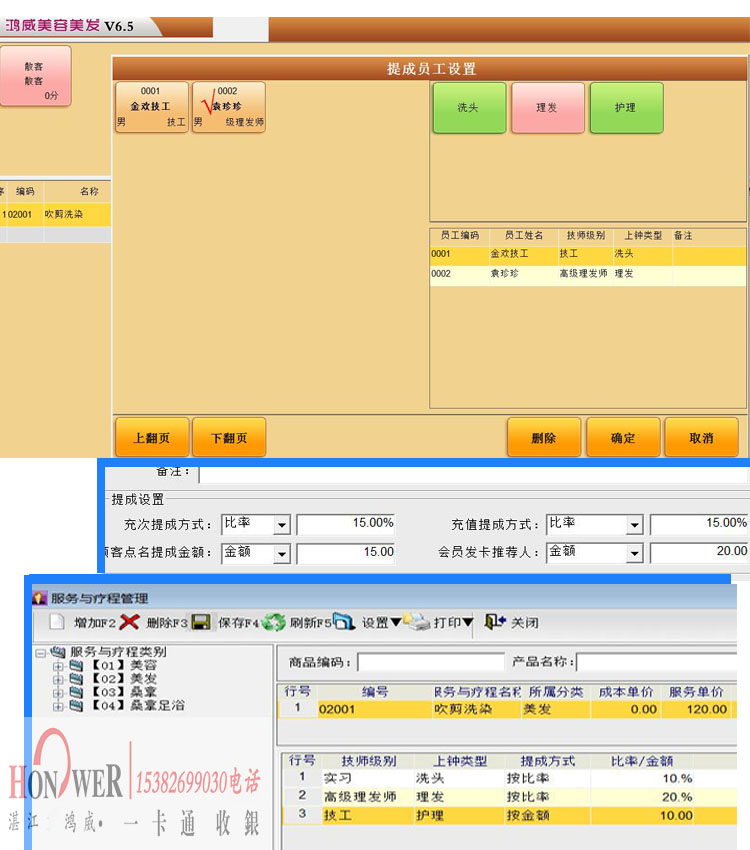Select commission row 1 实习 洗头
The height and width of the screenshot is (850, 750).
[509, 778]
